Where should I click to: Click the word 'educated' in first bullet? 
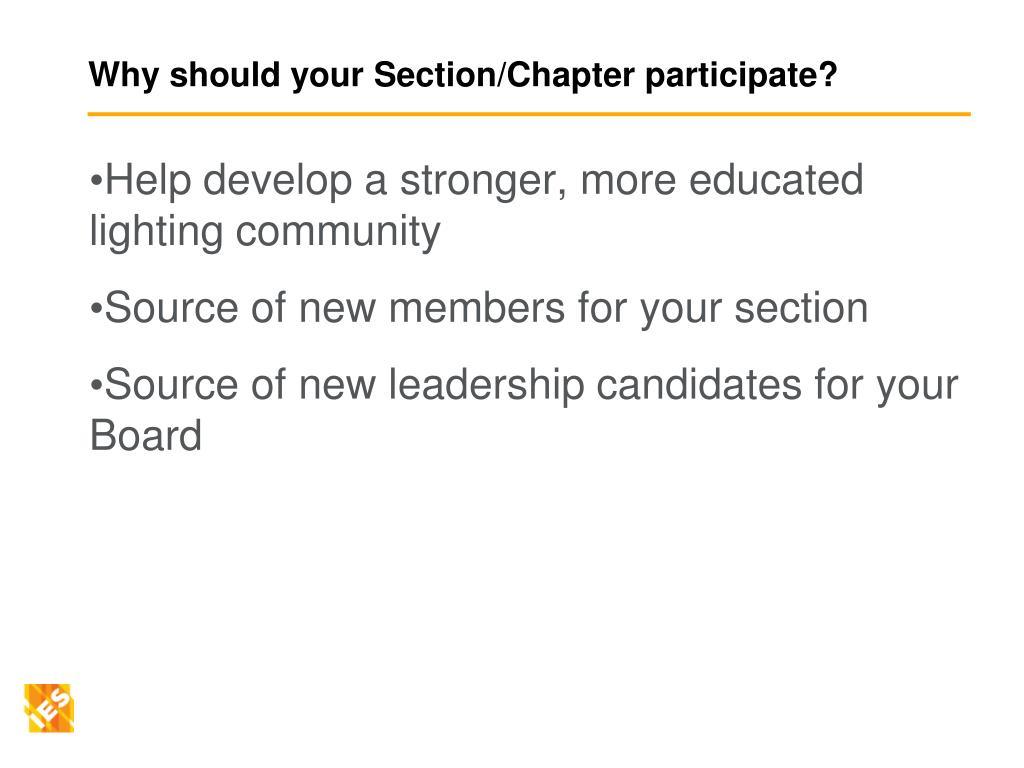(x=776, y=180)
